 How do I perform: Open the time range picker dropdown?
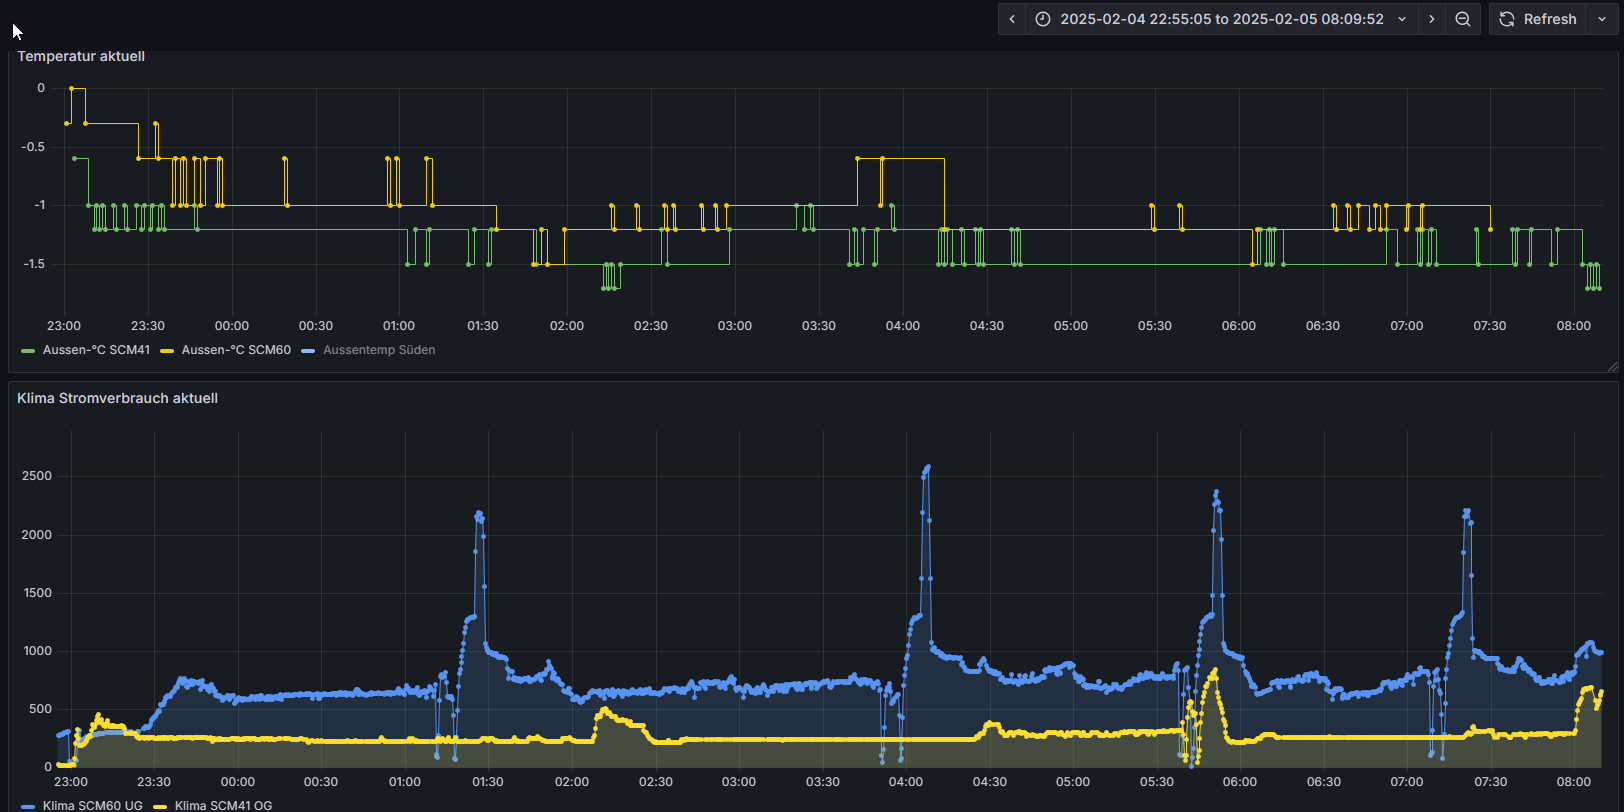pos(1221,19)
